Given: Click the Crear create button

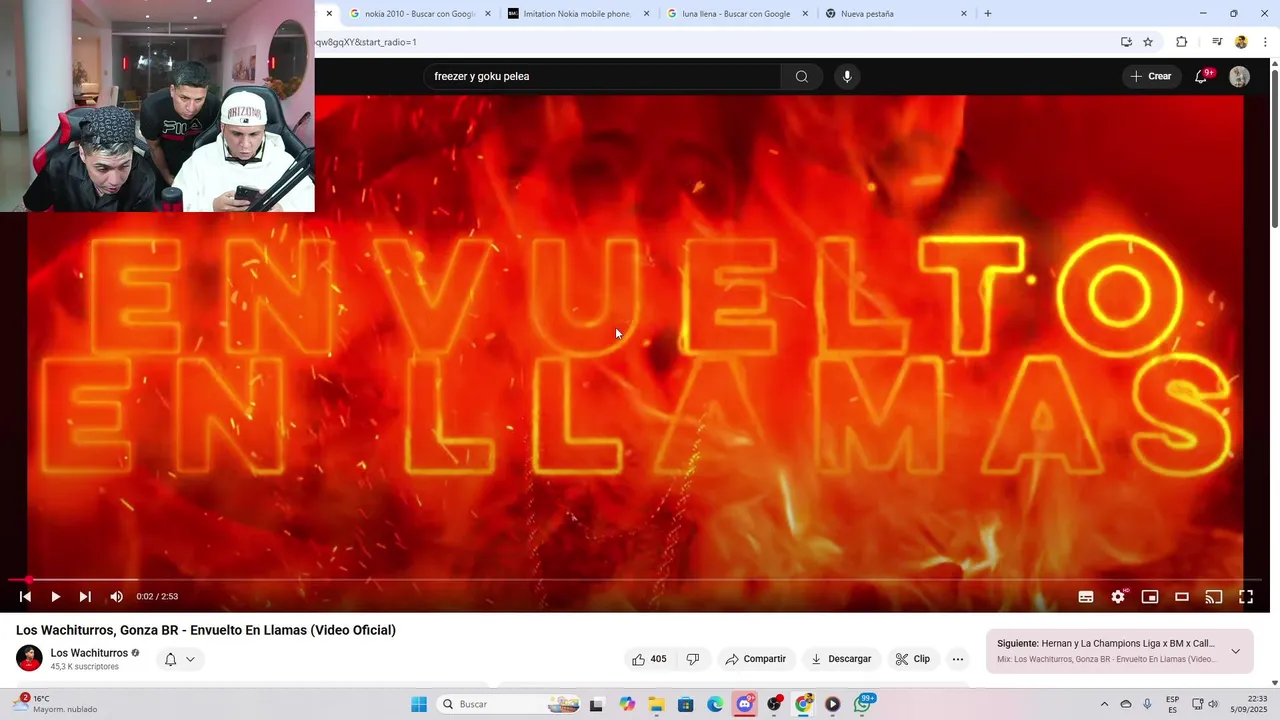Looking at the screenshot, I should point(1151,77).
